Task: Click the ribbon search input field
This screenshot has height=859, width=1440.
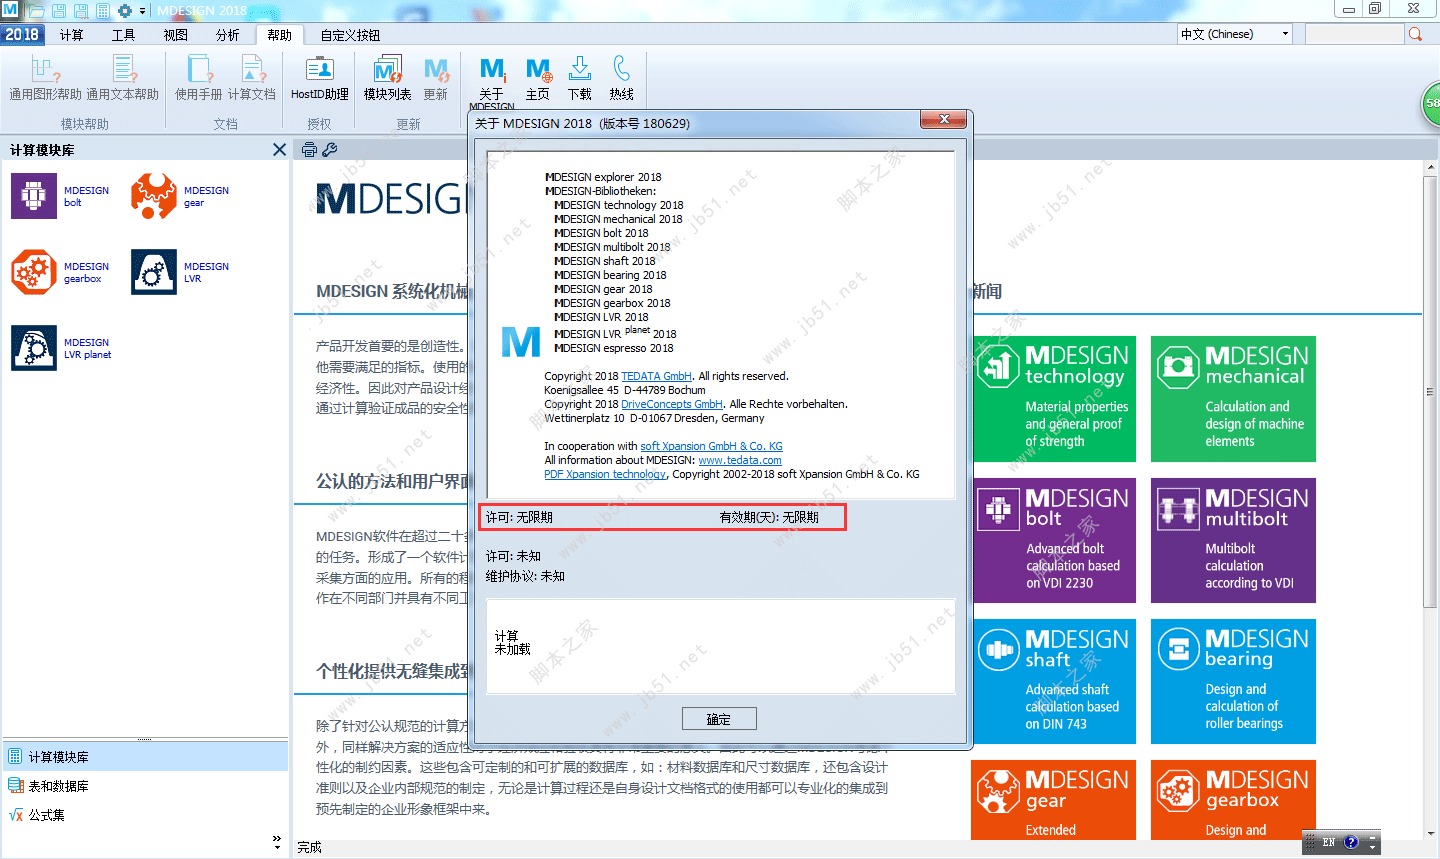Action: [x=1354, y=34]
